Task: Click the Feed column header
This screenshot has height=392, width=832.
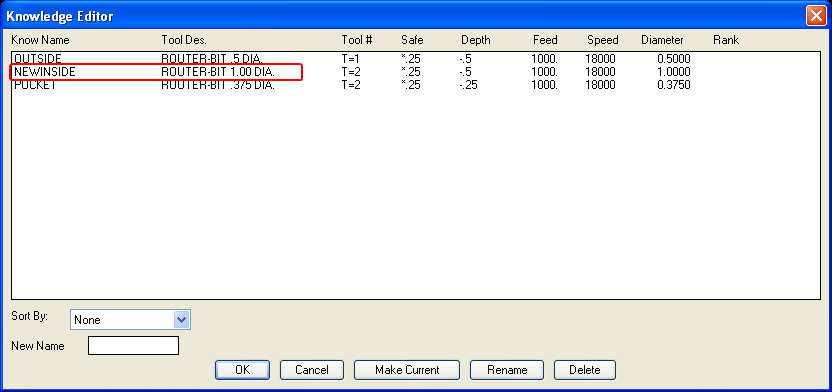Action: pyautogui.click(x=545, y=40)
